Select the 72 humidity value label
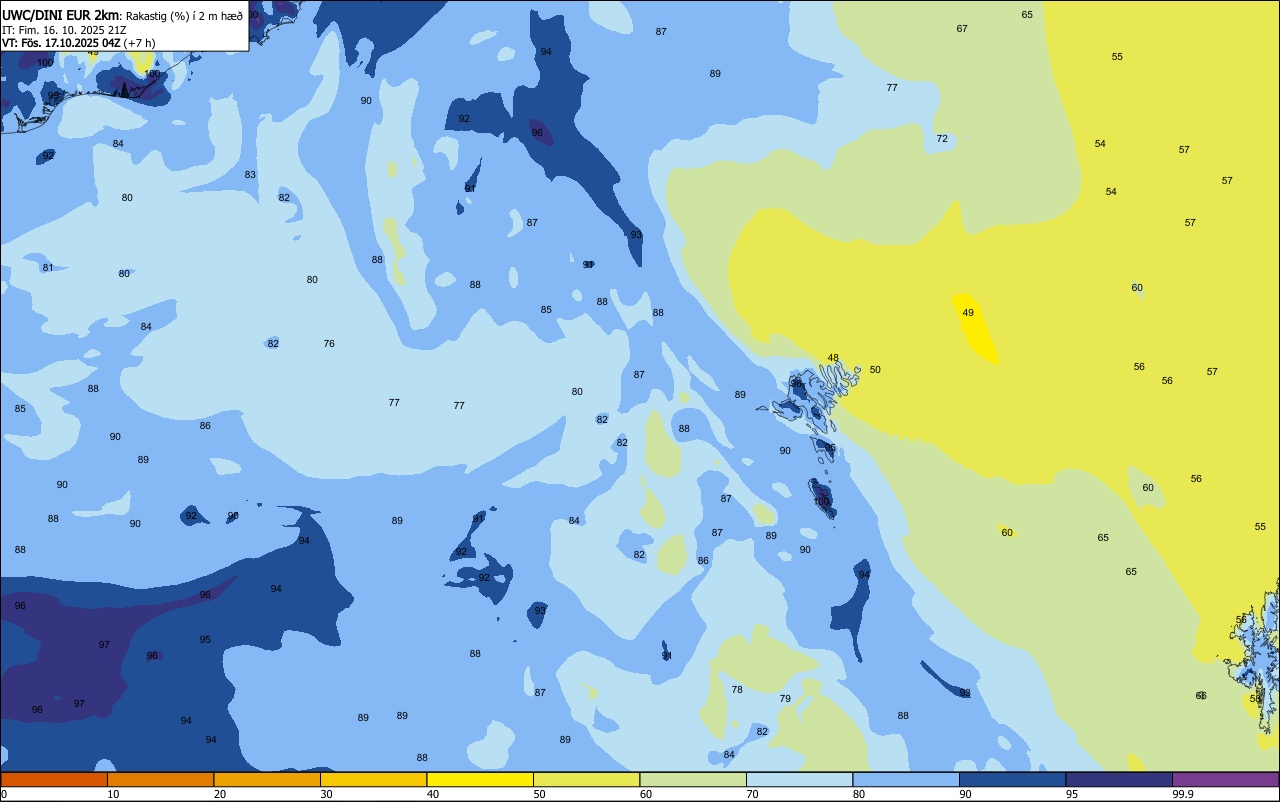The image size is (1280, 802). click(x=942, y=139)
